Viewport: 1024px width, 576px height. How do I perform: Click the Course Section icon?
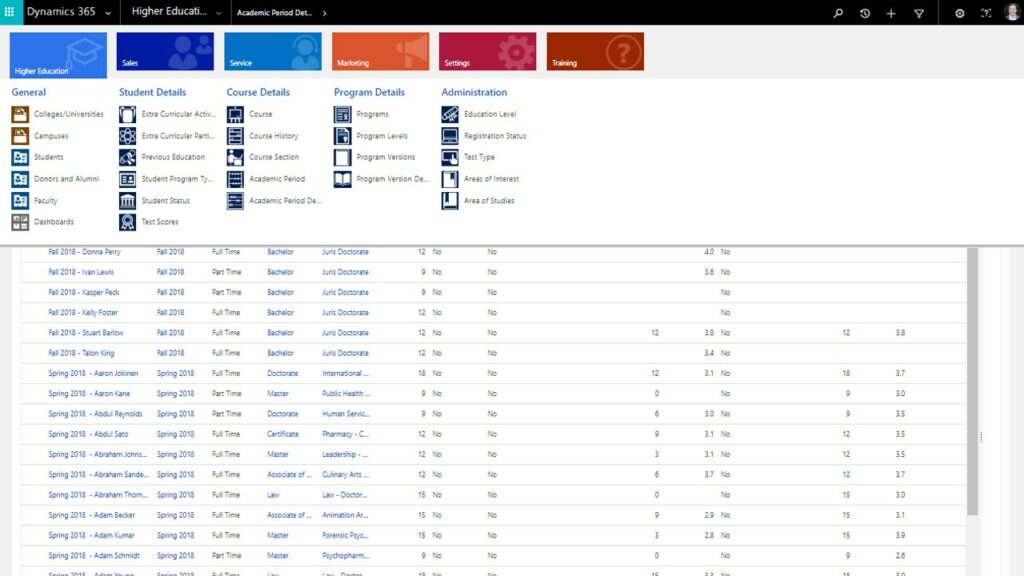235,157
